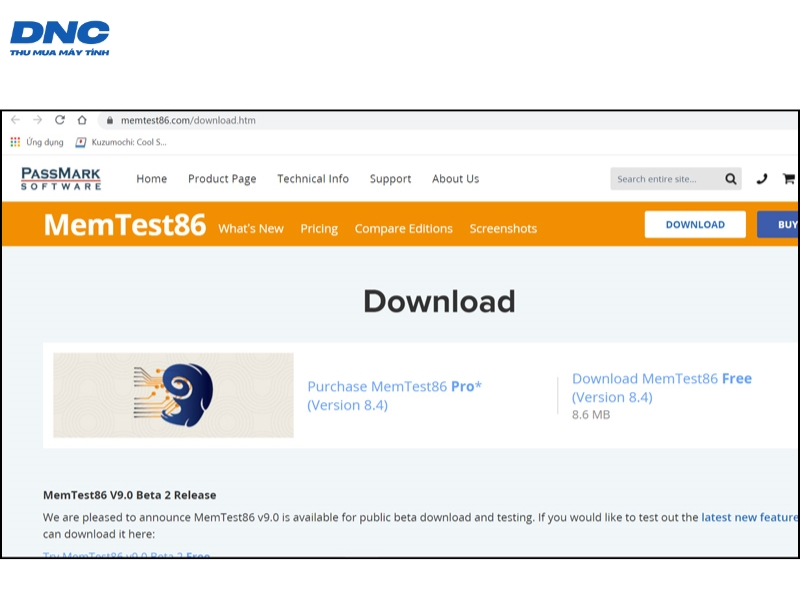Open the About Us menu

click(456, 179)
